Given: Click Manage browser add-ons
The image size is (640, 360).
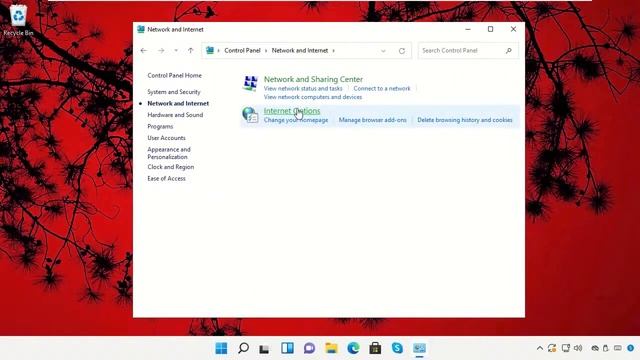Looking at the screenshot, I should pyautogui.click(x=373, y=120).
